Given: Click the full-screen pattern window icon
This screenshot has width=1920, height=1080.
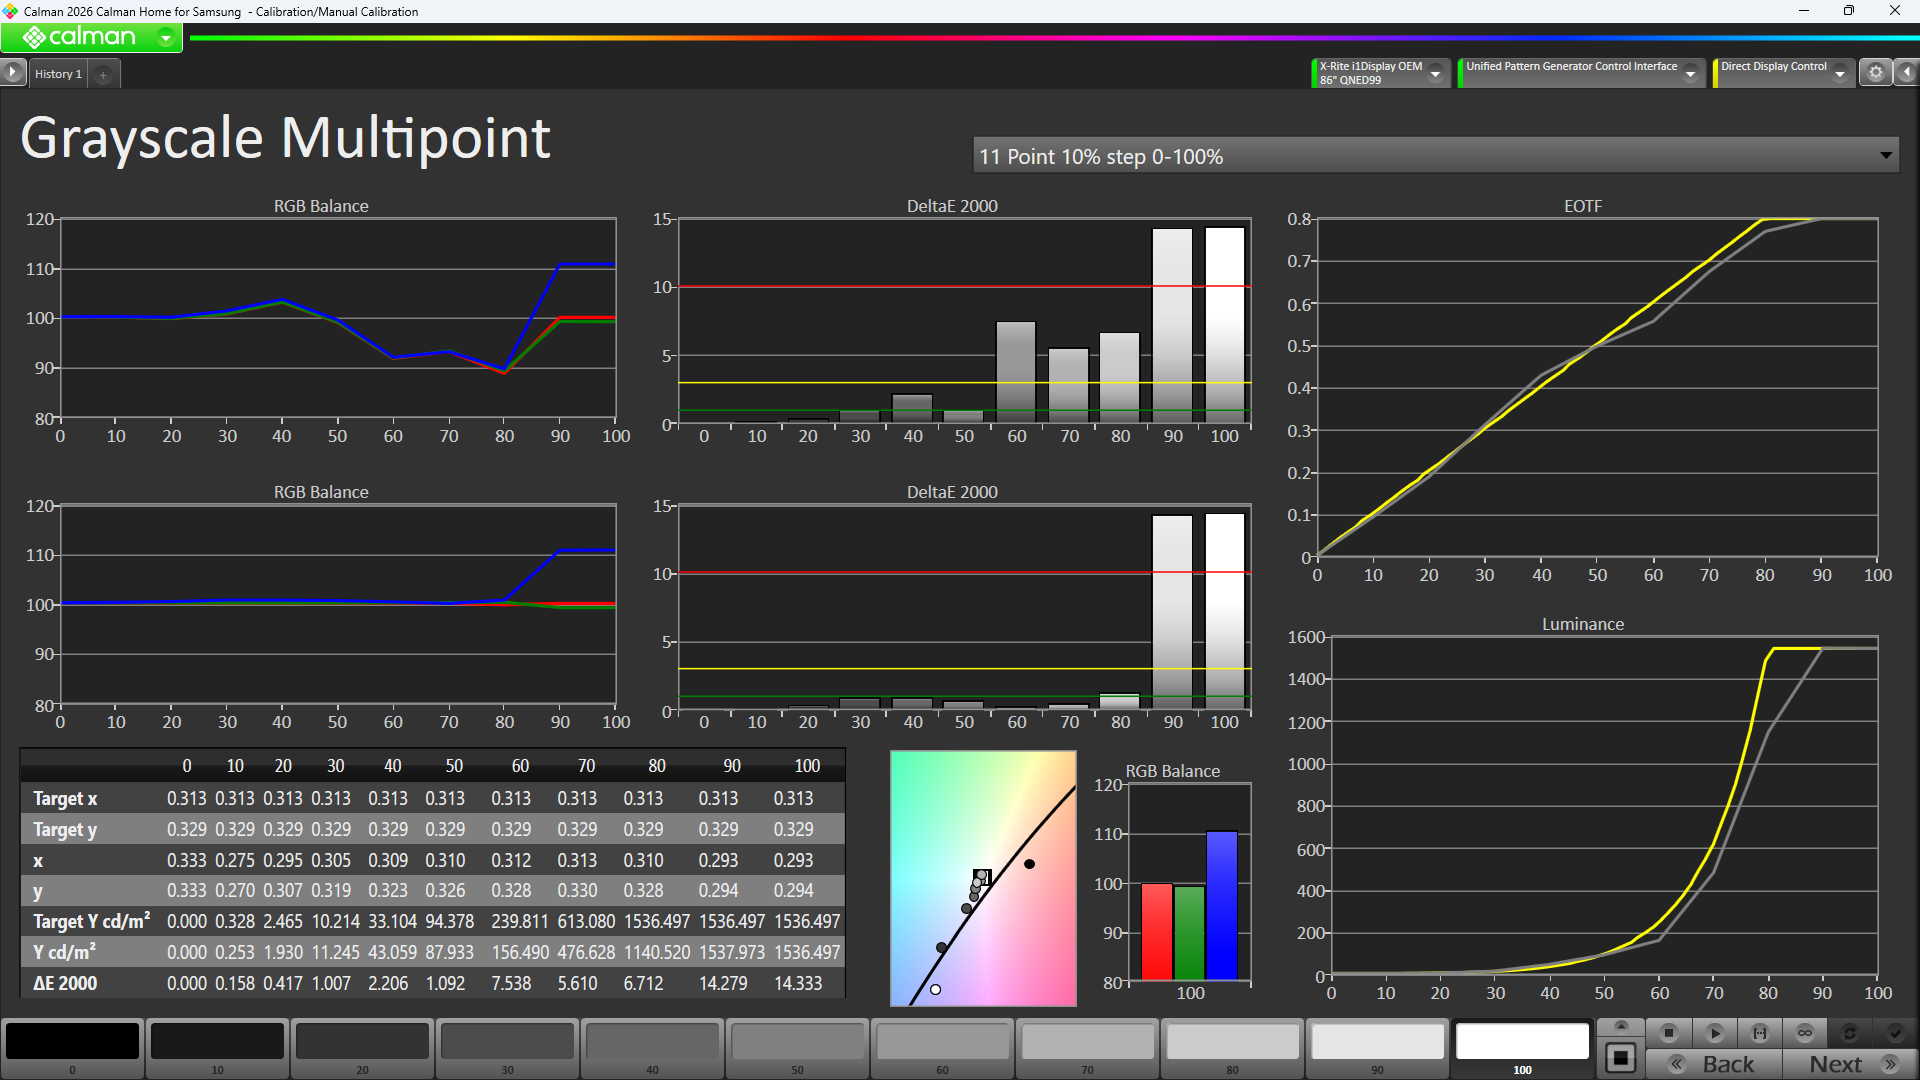Looking at the screenshot, I should tap(1621, 1058).
